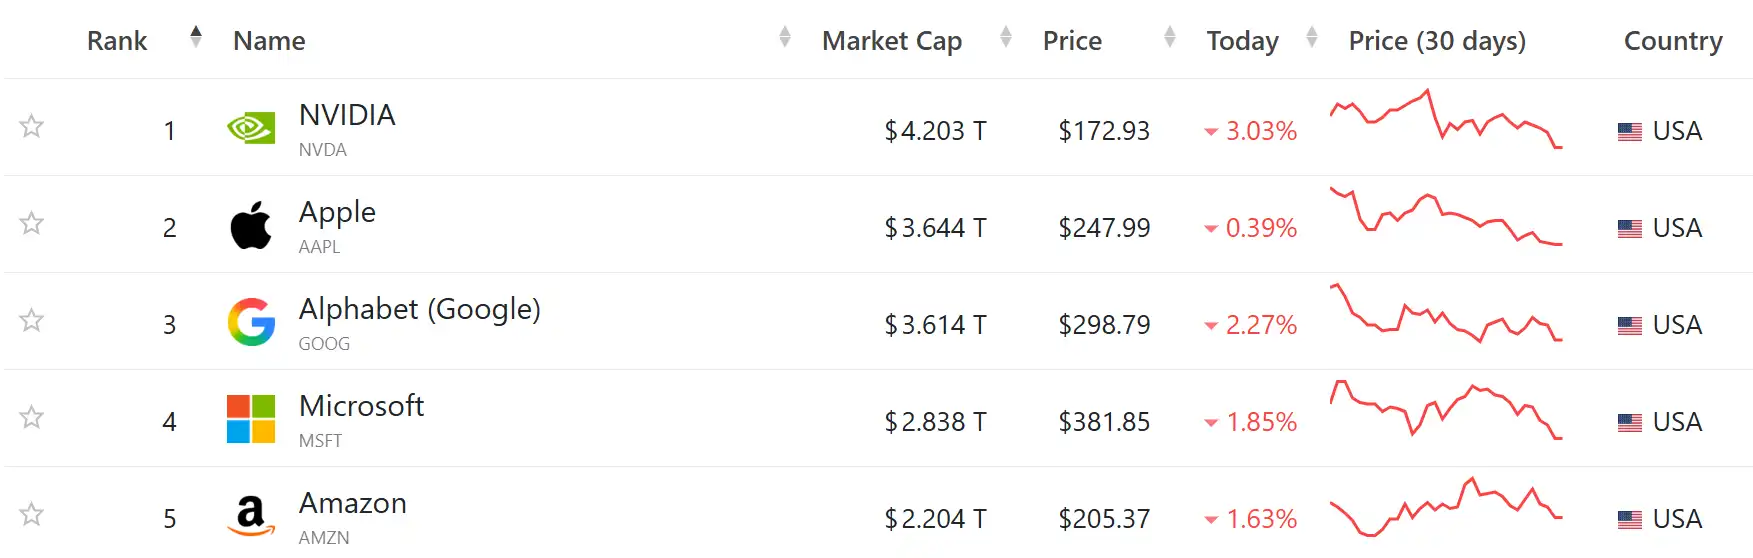This screenshot has width=1753, height=558.
Task: Click the Price column header
Action: point(1072,41)
